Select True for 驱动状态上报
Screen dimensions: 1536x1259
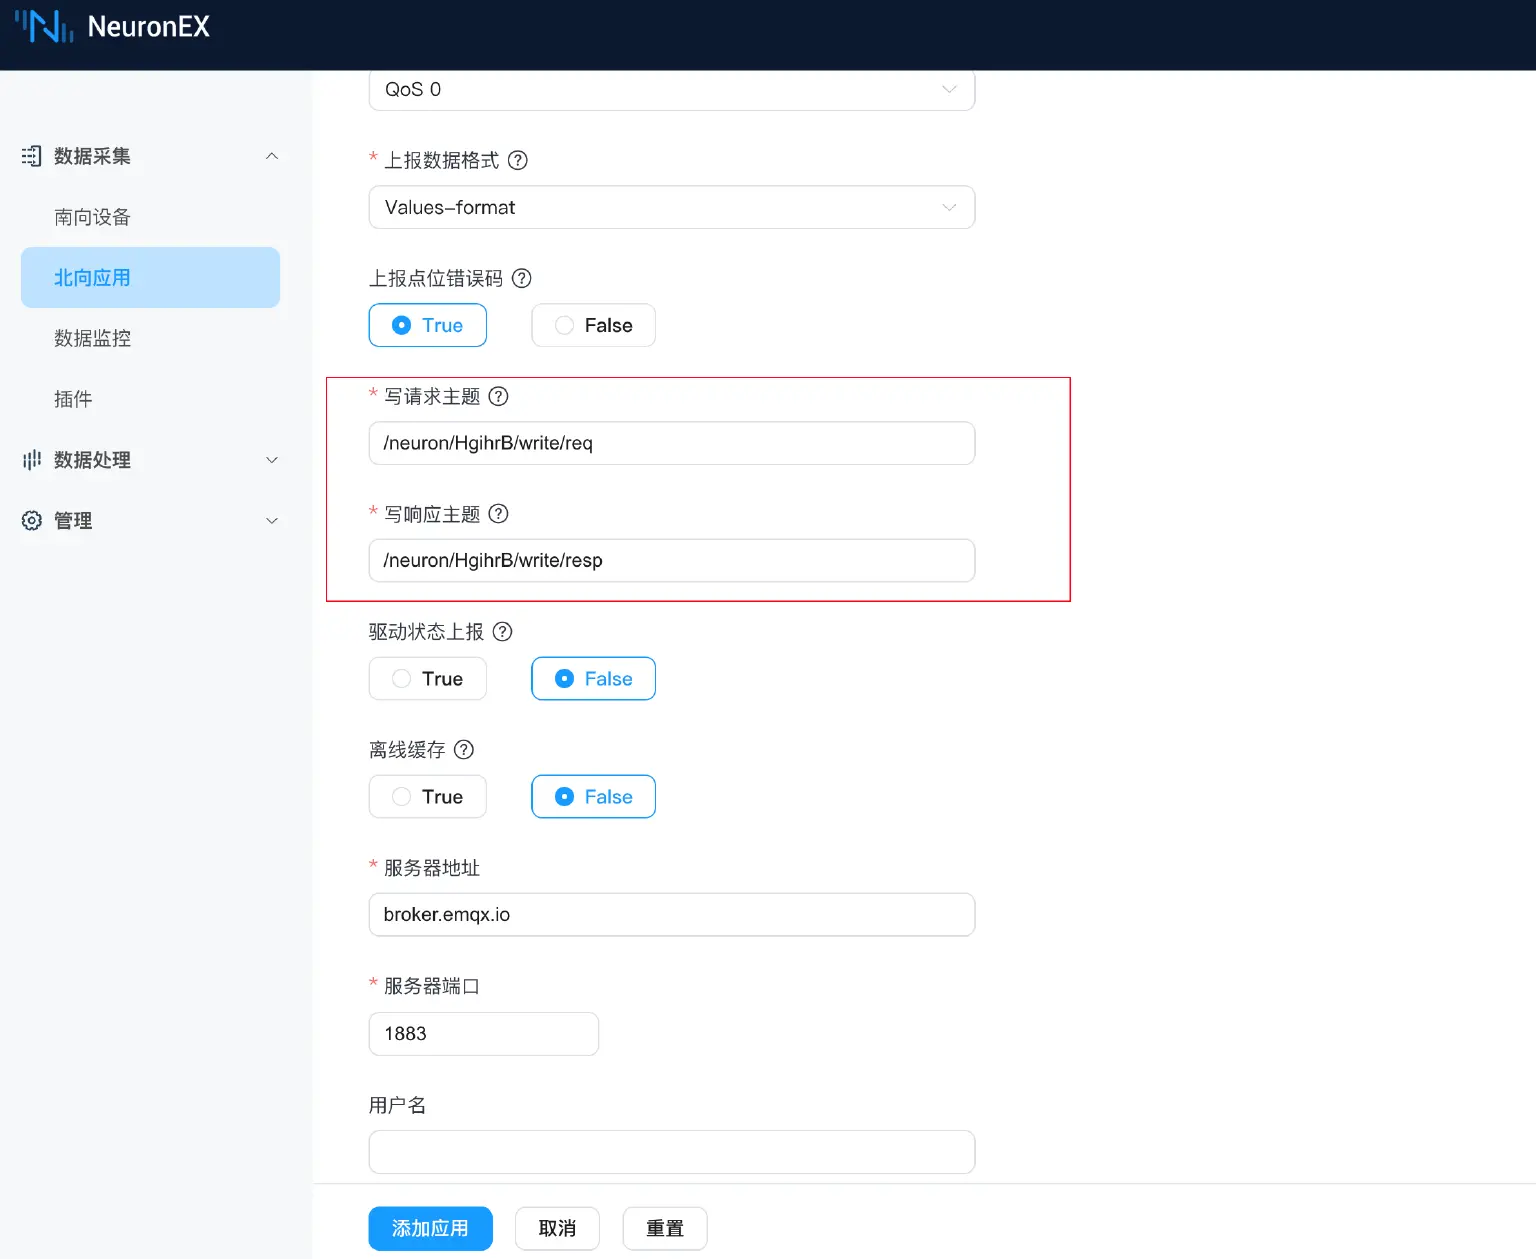(428, 679)
